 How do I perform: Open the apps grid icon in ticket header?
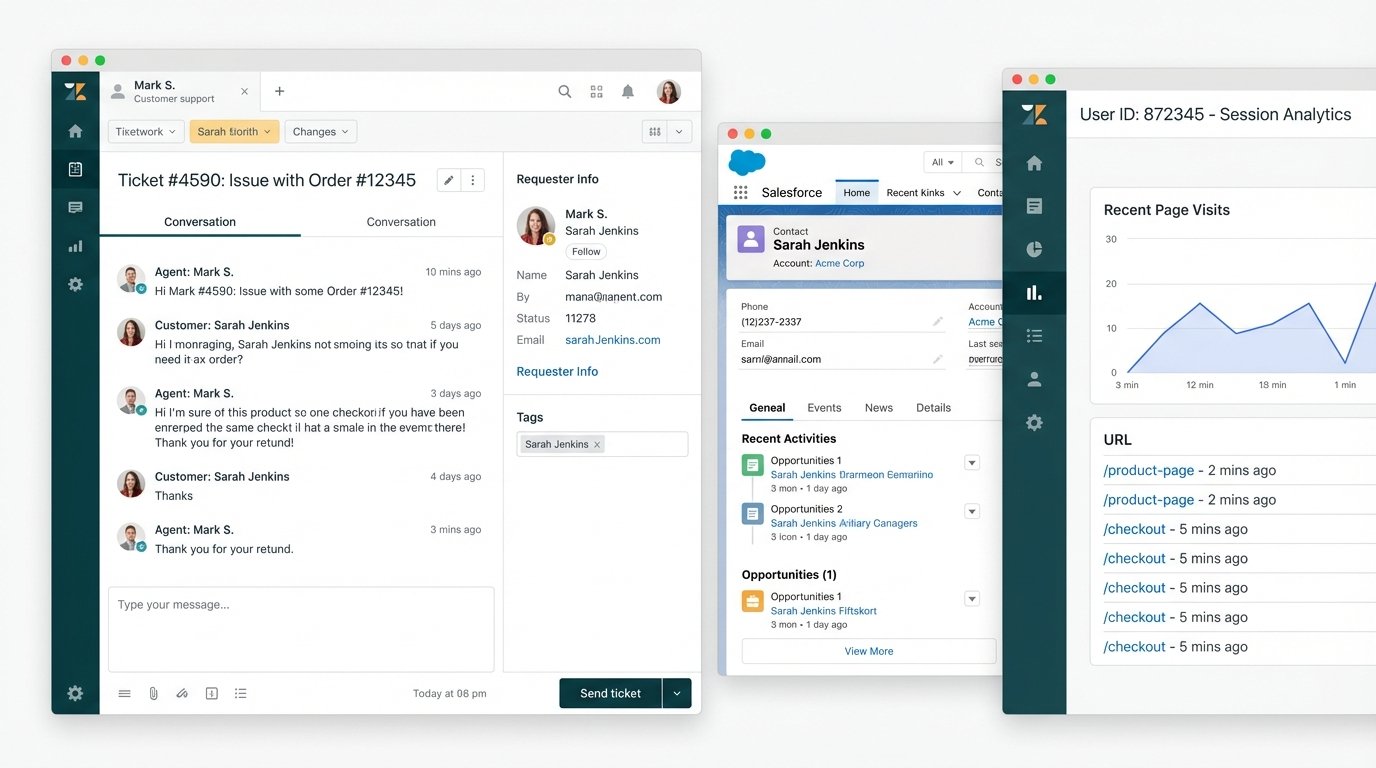tap(597, 92)
